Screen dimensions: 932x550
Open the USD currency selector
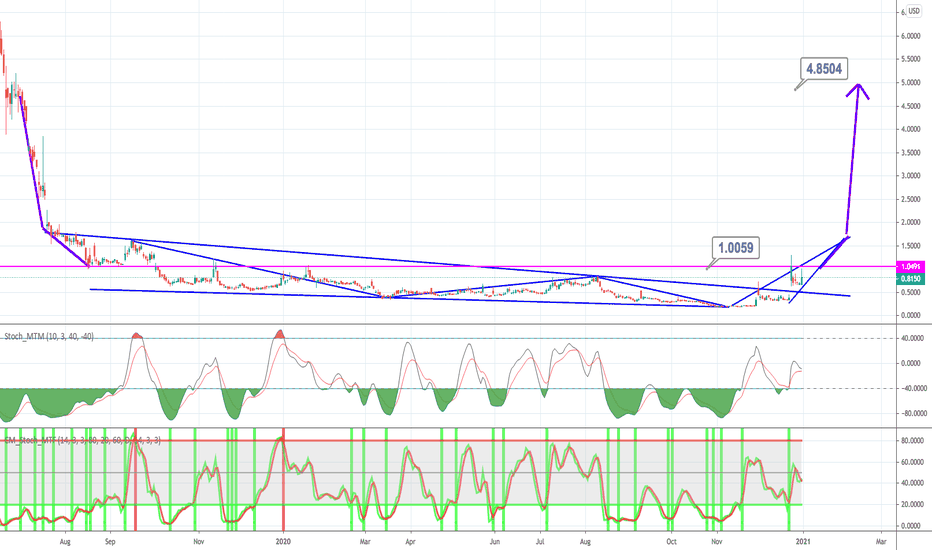click(x=913, y=11)
